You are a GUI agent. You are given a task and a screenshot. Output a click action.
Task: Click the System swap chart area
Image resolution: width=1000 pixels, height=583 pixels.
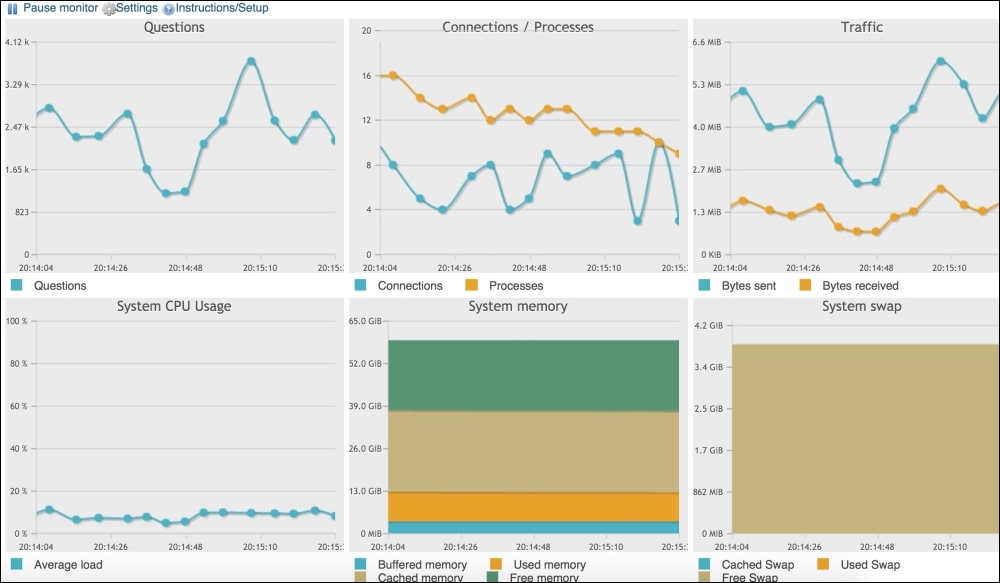(x=865, y=438)
